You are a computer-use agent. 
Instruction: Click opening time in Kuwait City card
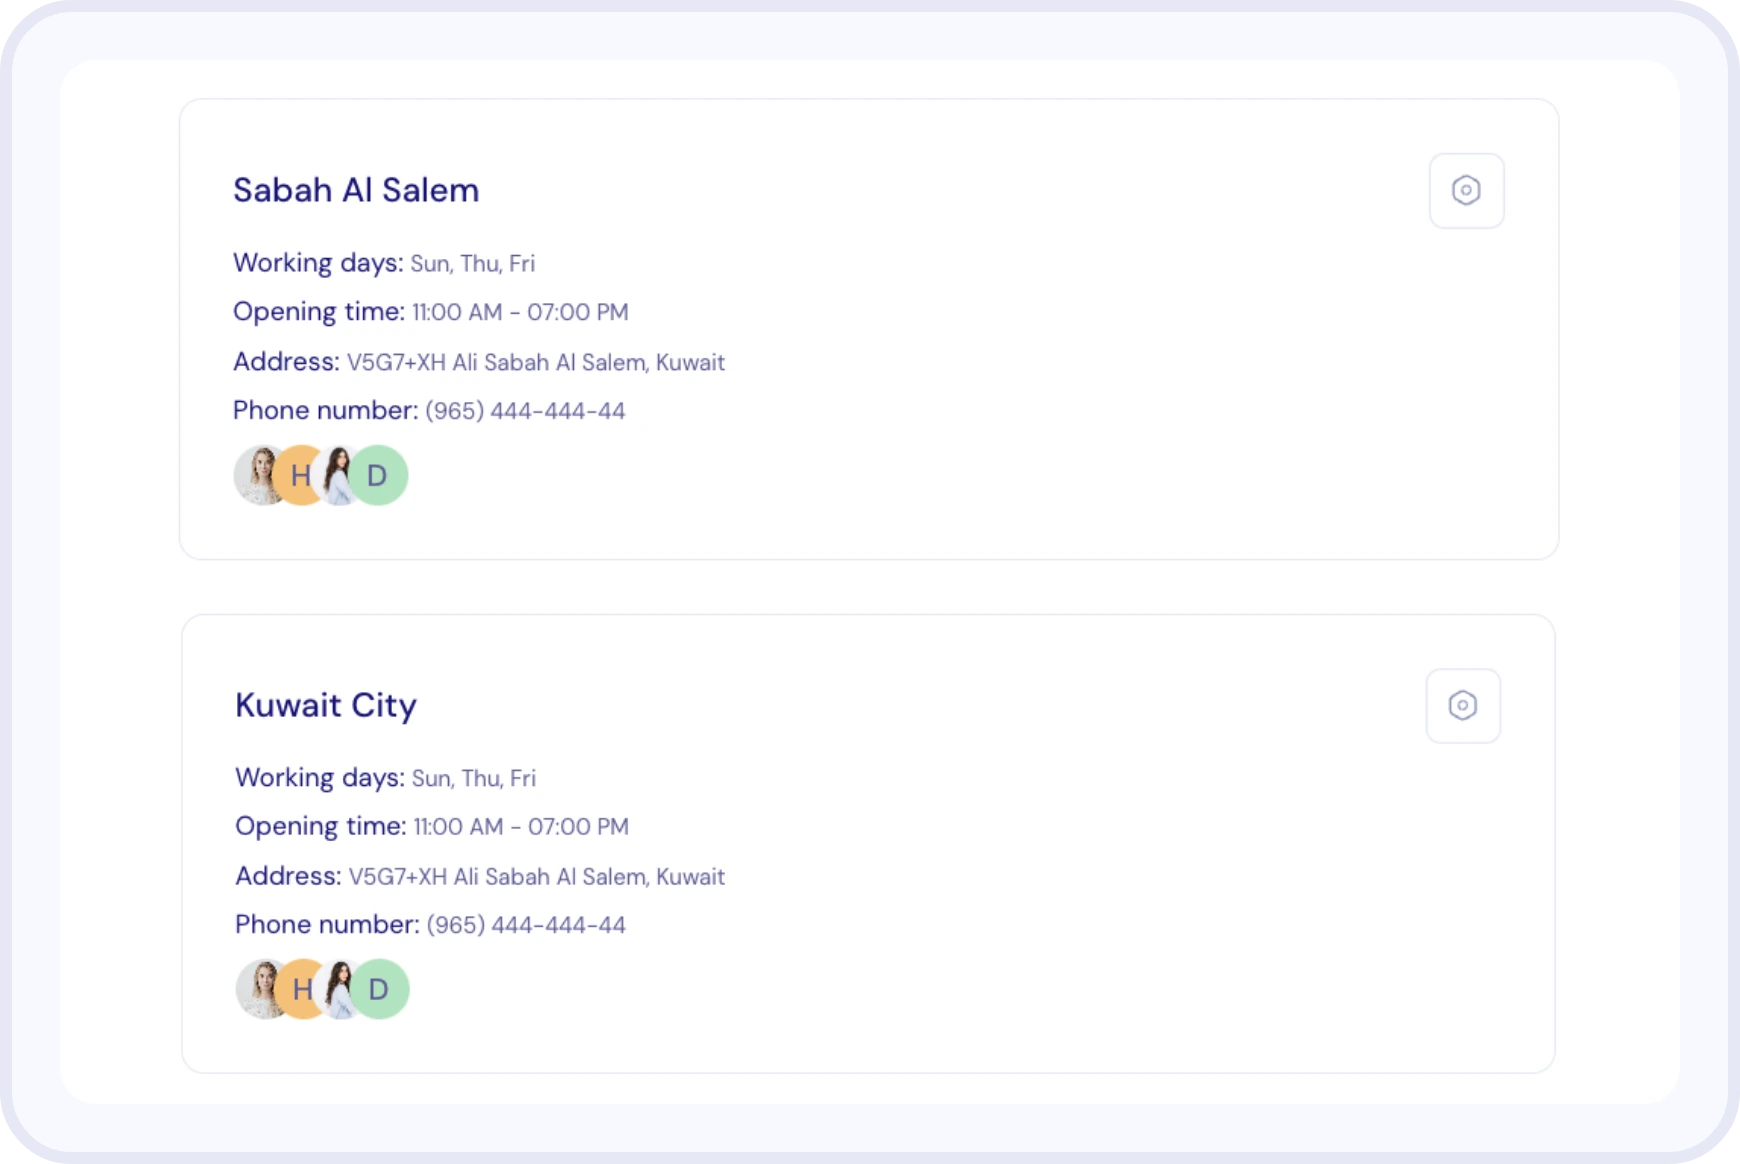tap(521, 827)
